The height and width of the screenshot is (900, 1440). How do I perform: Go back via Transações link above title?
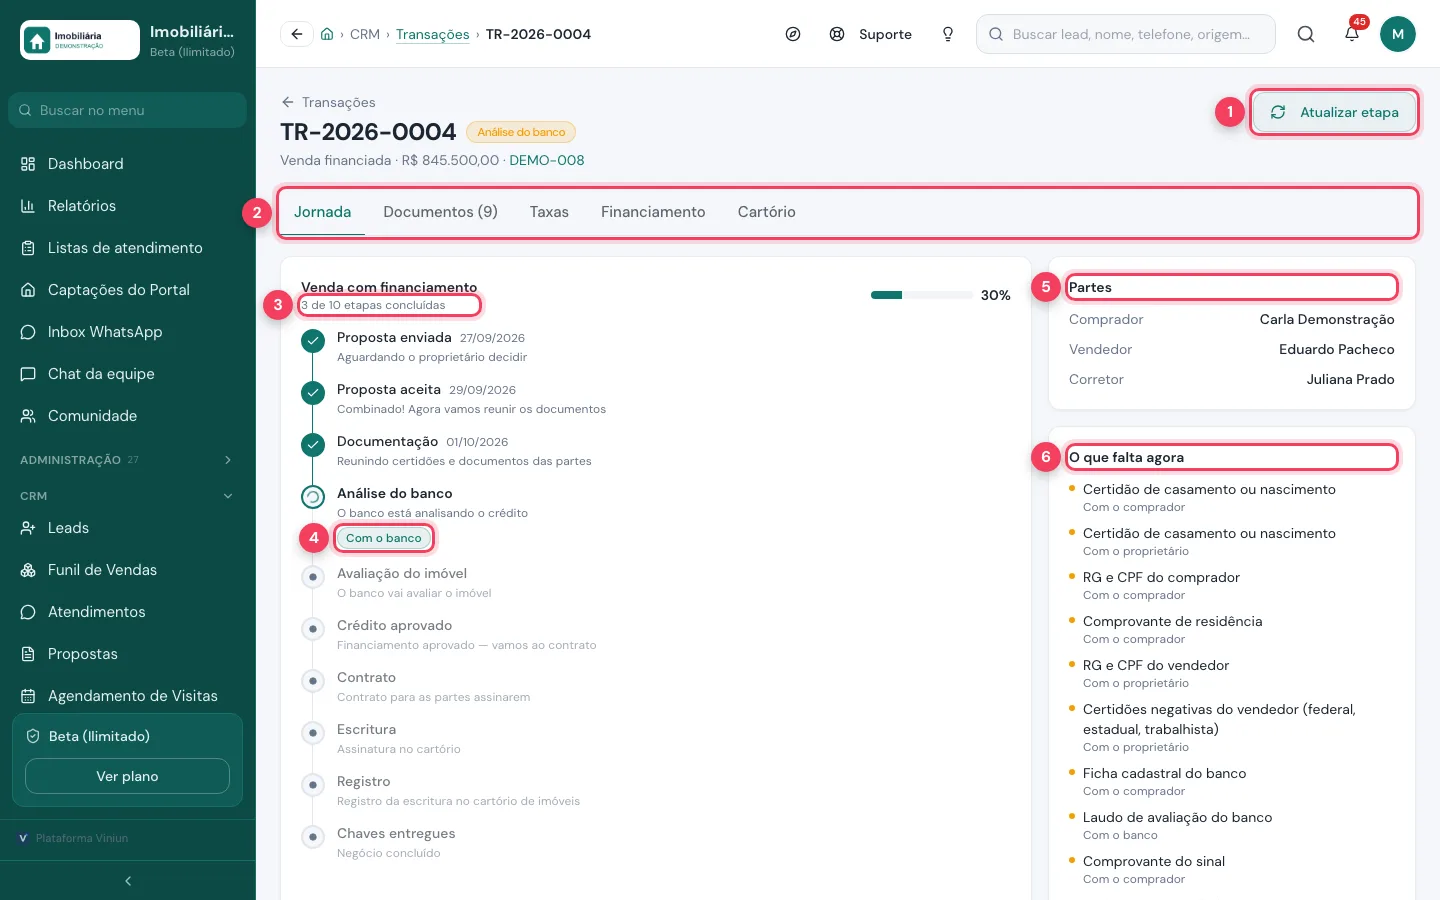(x=328, y=102)
